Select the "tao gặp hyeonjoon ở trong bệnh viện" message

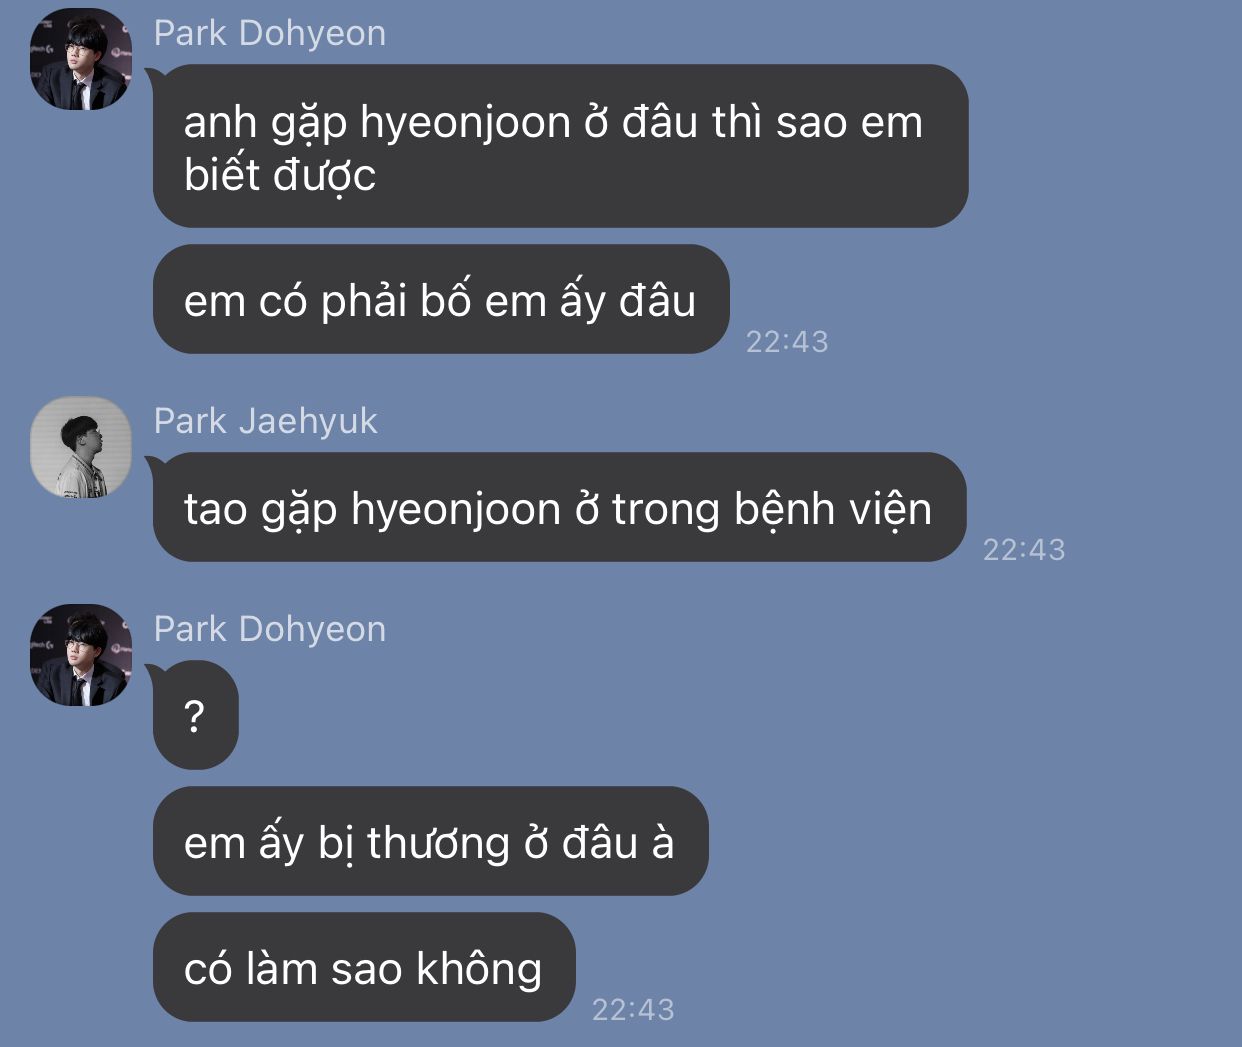click(559, 507)
